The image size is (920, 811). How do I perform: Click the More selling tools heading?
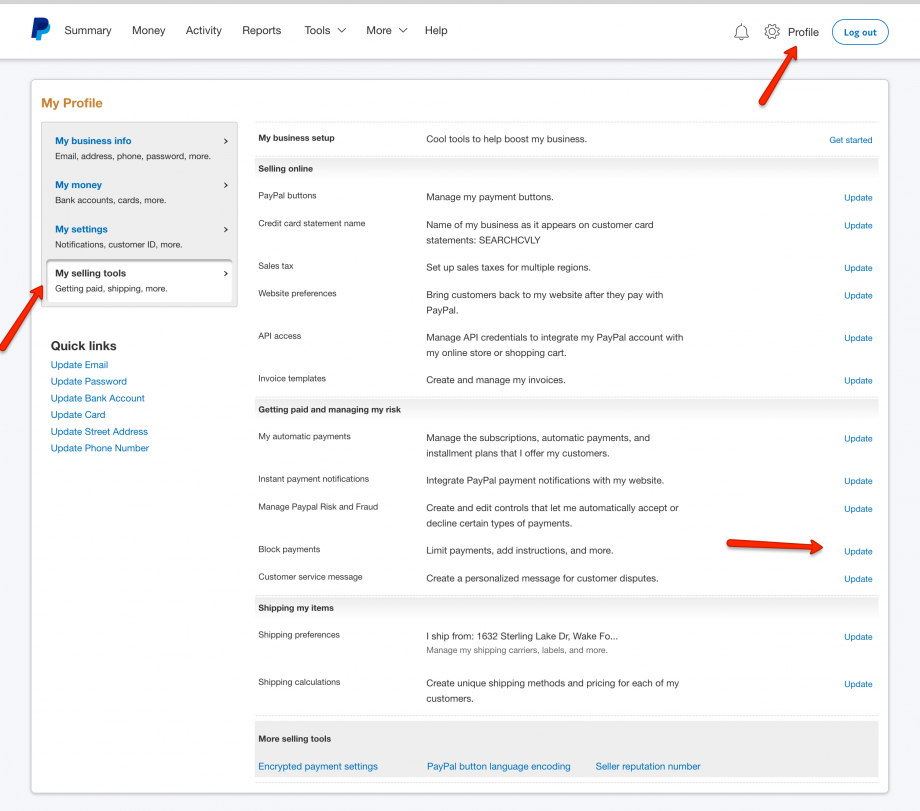(295, 739)
